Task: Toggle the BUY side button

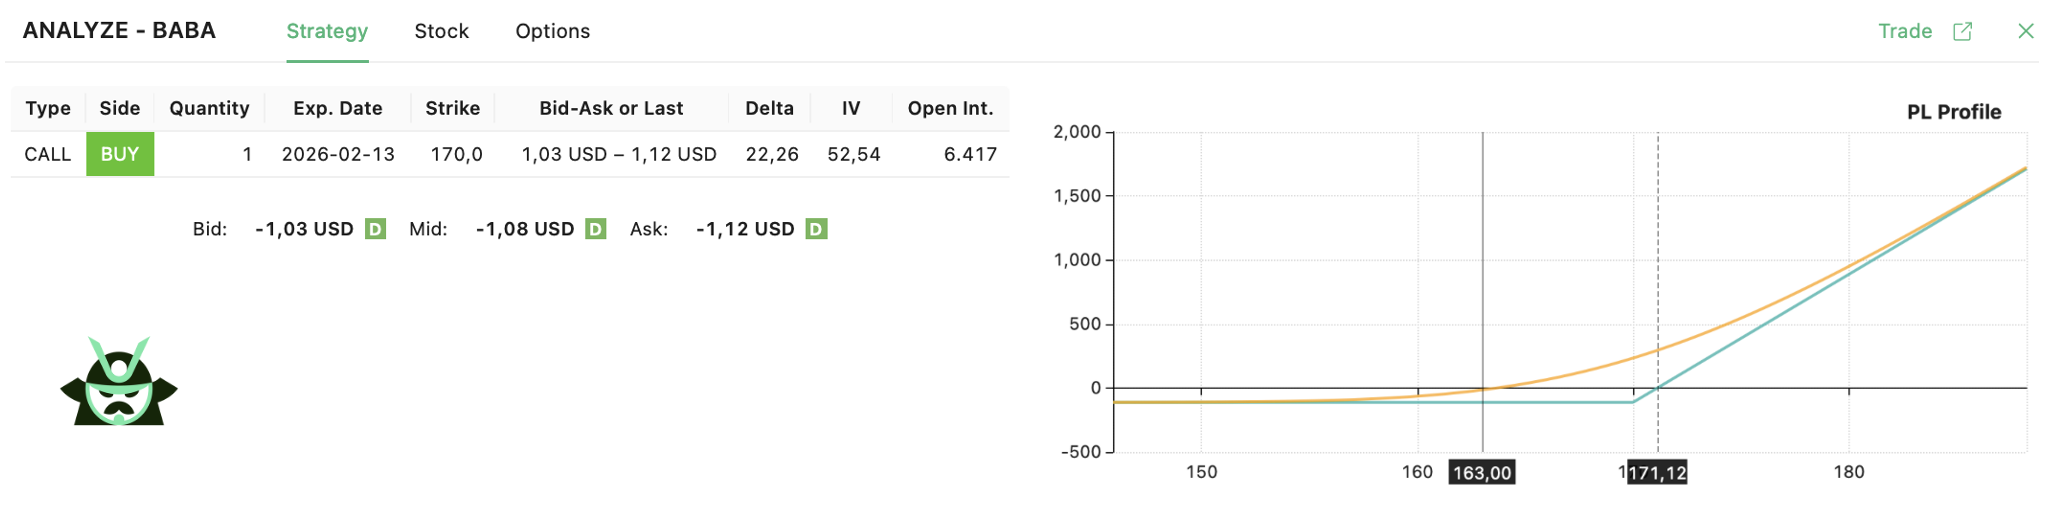Action: point(120,154)
